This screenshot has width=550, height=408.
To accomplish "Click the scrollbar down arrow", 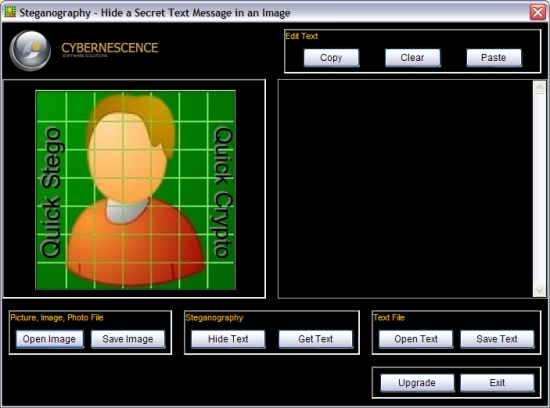I will click(x=539, y=290).
